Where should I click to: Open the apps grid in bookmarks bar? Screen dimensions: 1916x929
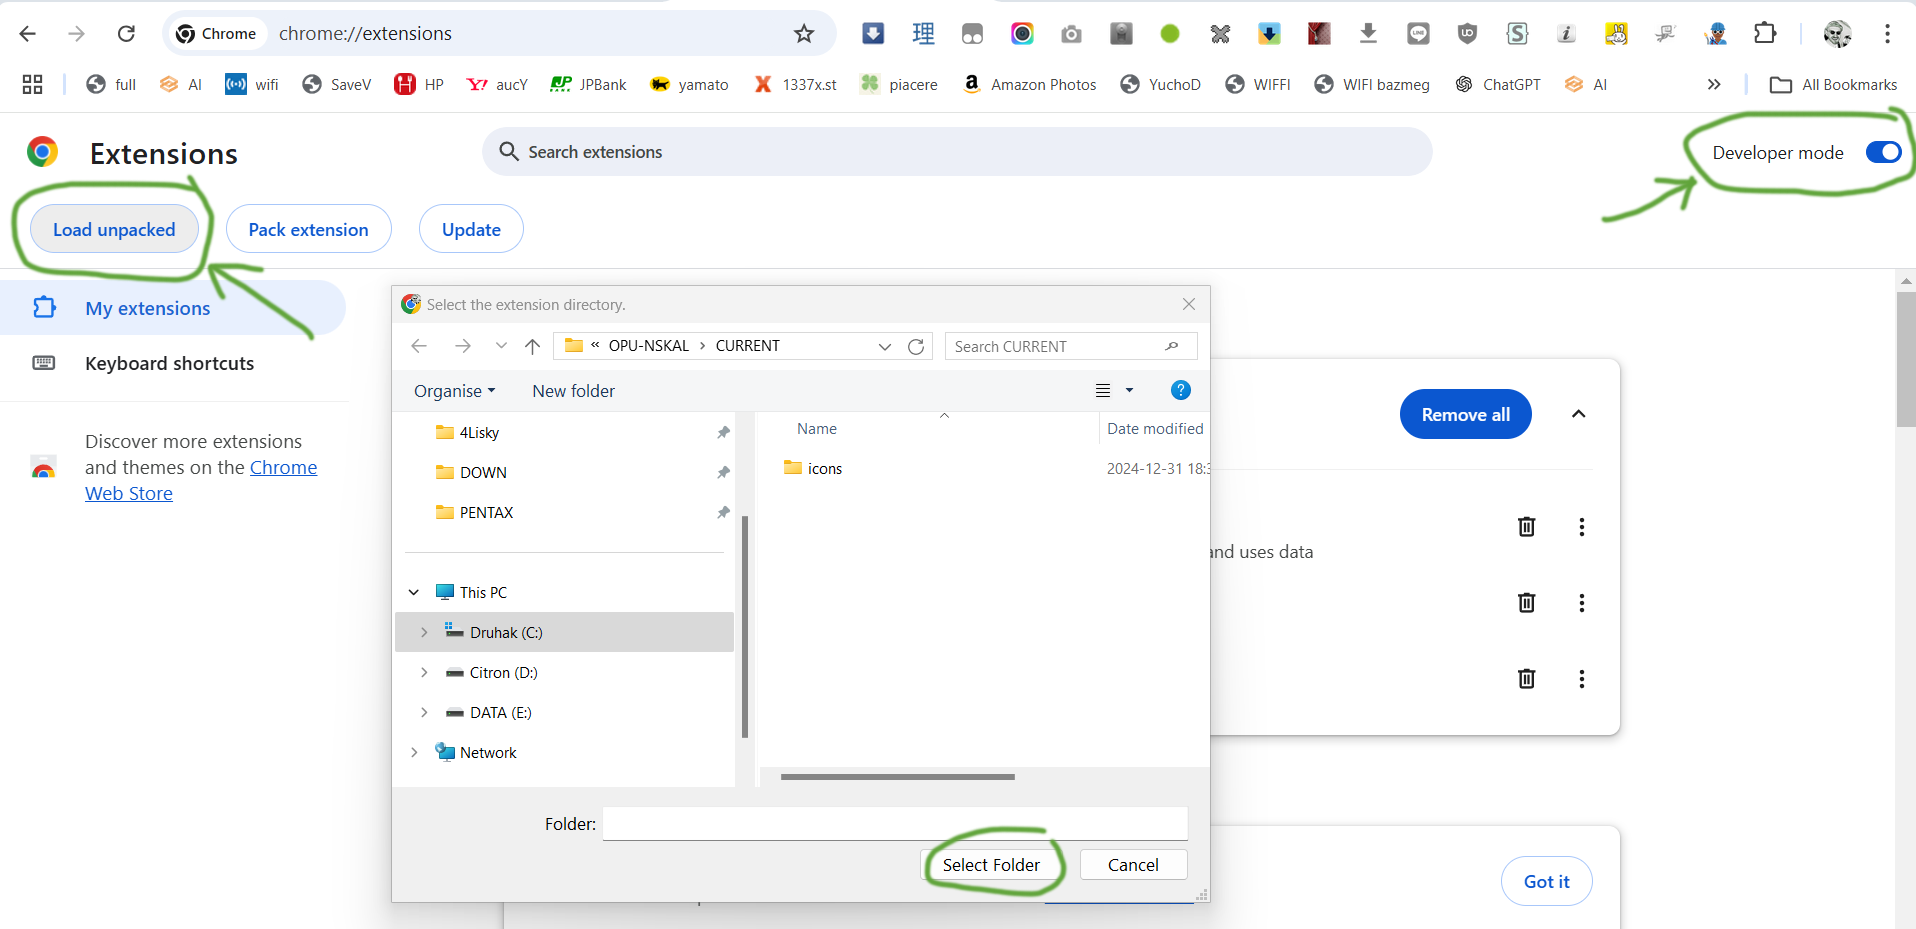32,85
